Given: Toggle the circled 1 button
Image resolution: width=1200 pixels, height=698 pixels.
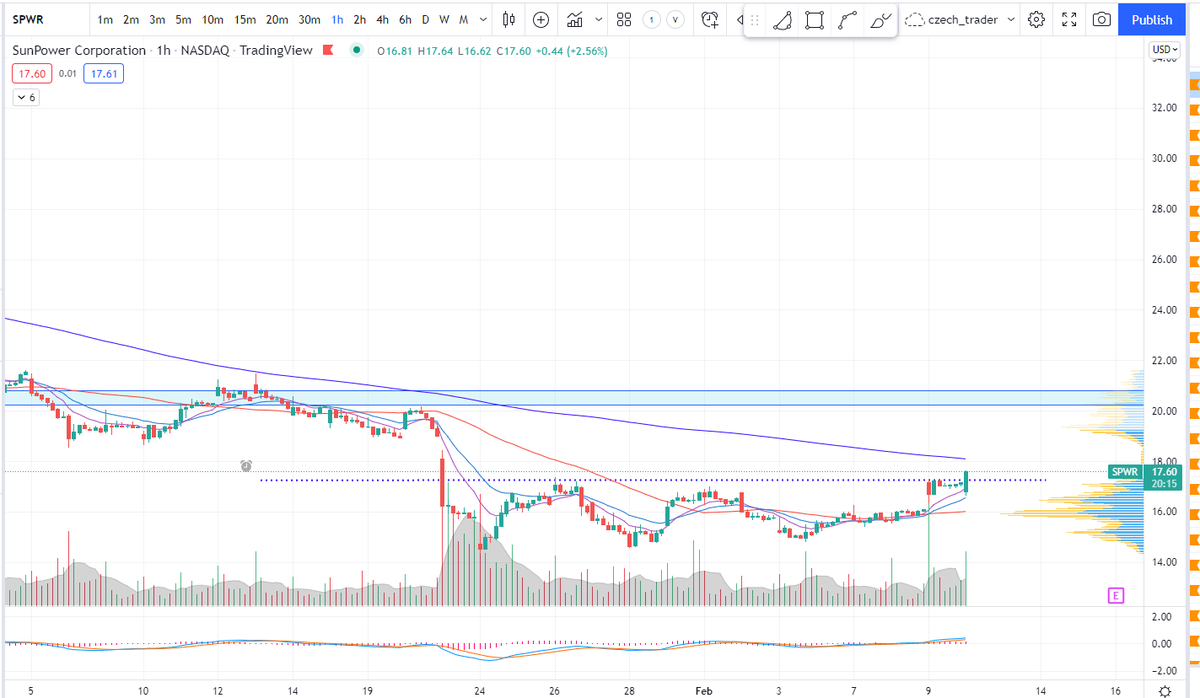Looking at the screenshot, I should tap(651, 19).
